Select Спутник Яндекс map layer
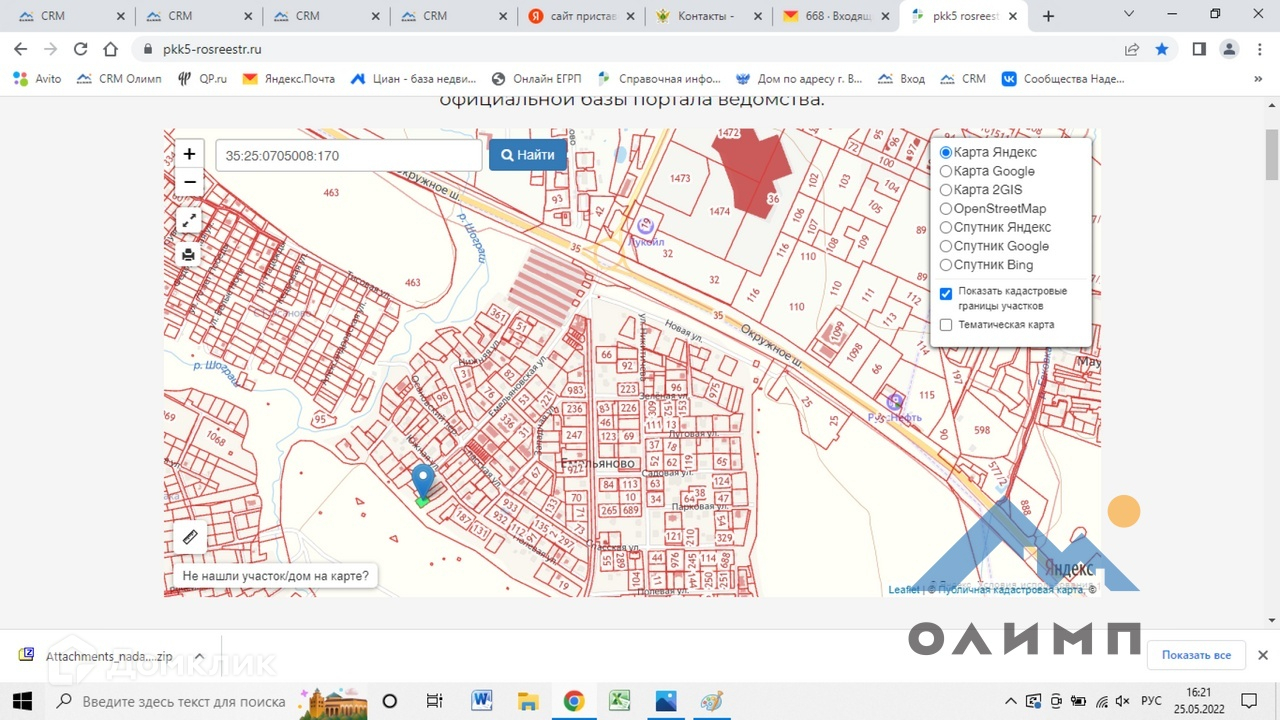 (946, 227)
